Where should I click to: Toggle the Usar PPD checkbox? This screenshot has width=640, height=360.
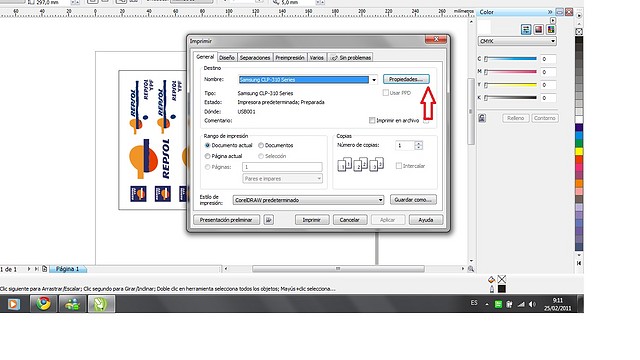pos(385,93)
